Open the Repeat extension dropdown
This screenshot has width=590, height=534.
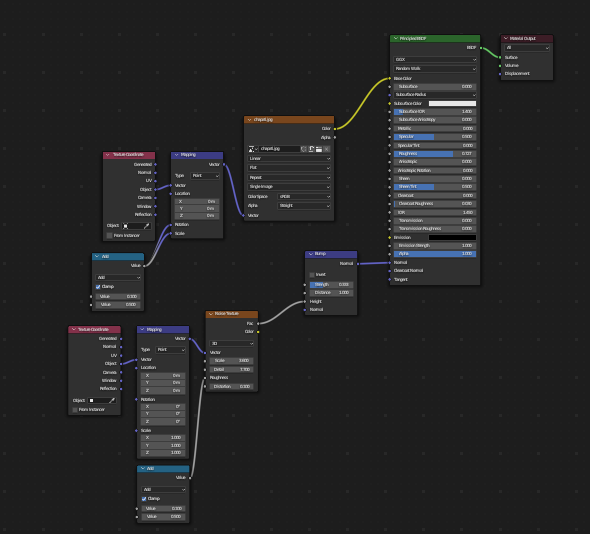(289, 178)
